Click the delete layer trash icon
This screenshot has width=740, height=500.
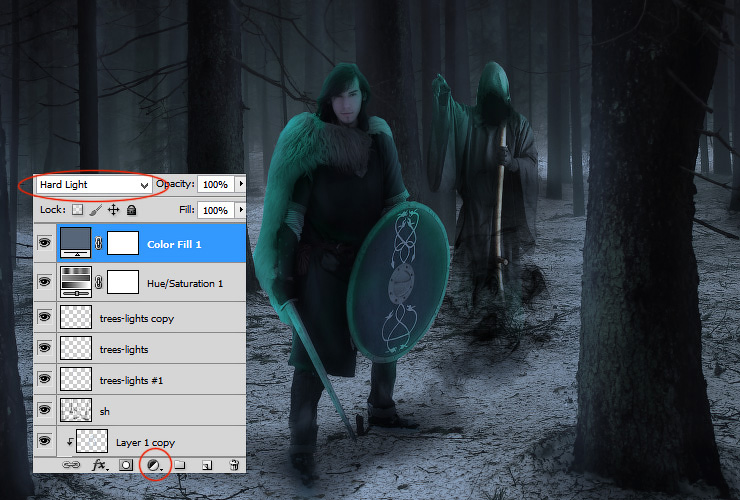[234, 465]
